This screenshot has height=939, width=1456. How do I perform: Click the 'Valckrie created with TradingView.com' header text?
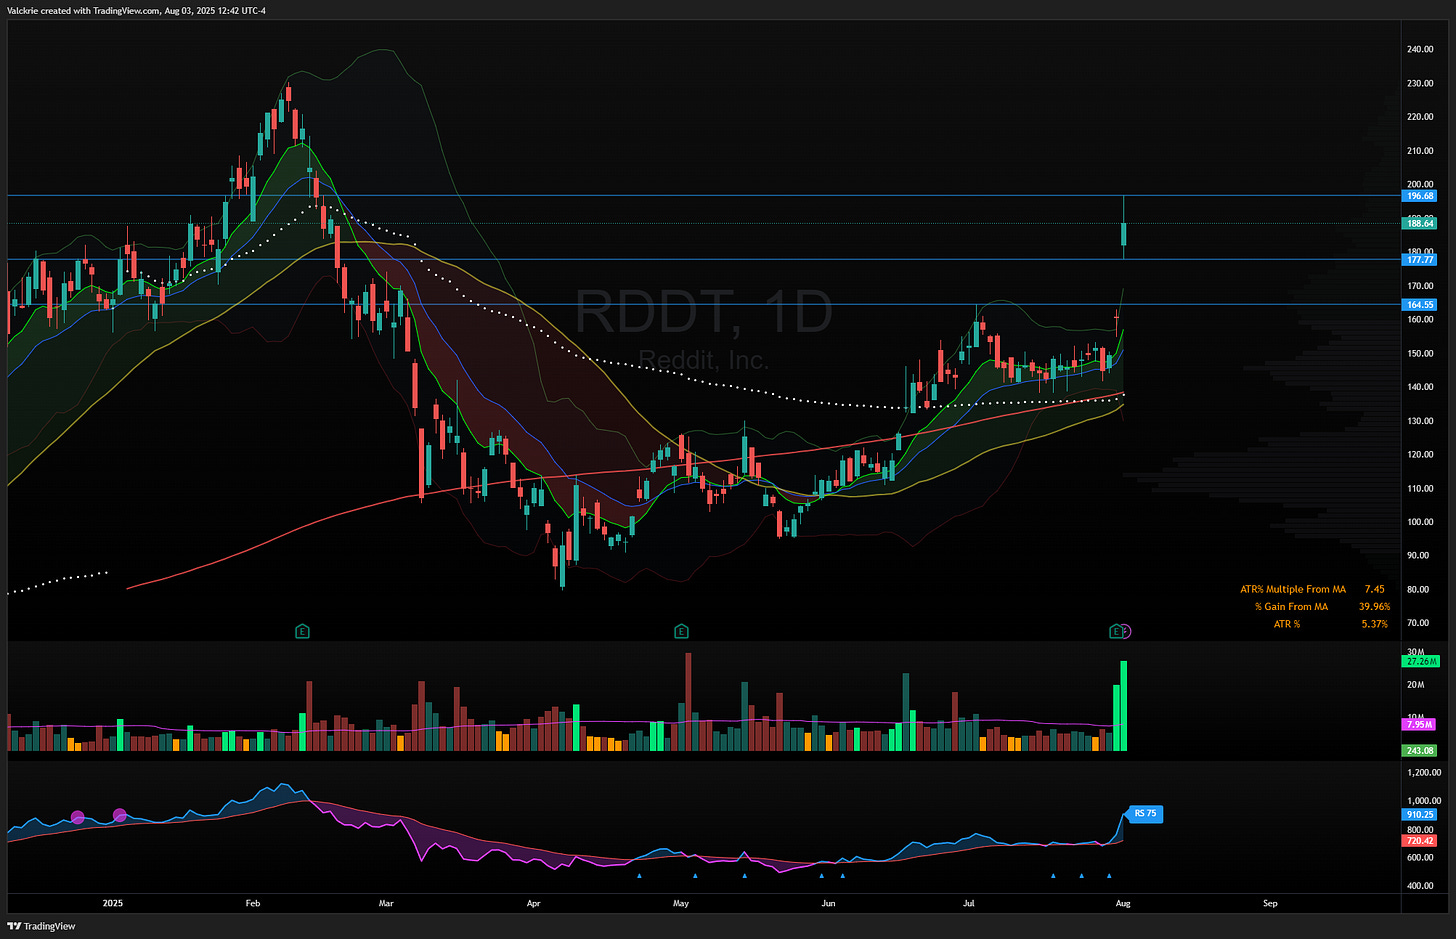[85, 10]
